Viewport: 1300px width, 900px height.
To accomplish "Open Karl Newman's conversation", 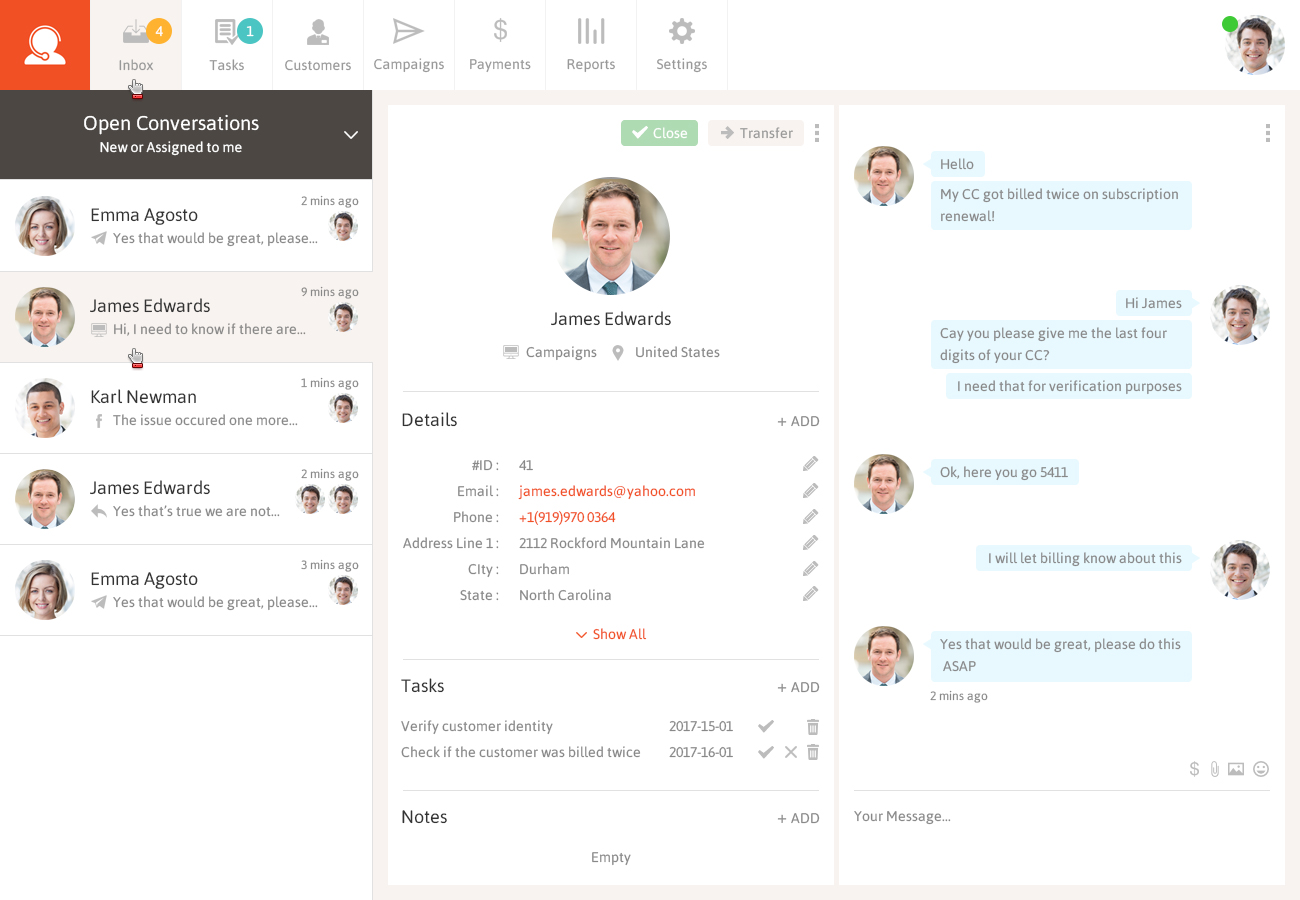I will pyautogui.click(x=186, y=408).
